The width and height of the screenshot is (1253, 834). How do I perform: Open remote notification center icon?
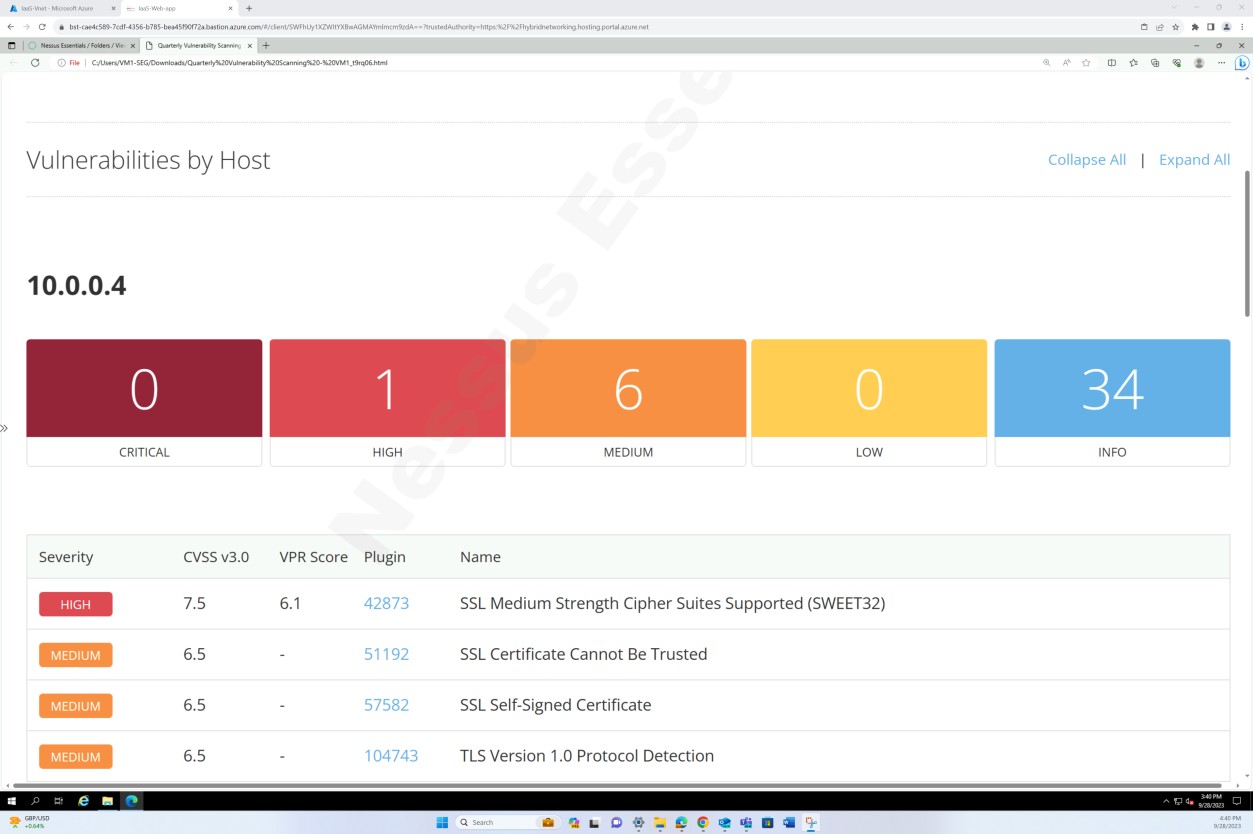(1236, 801)
